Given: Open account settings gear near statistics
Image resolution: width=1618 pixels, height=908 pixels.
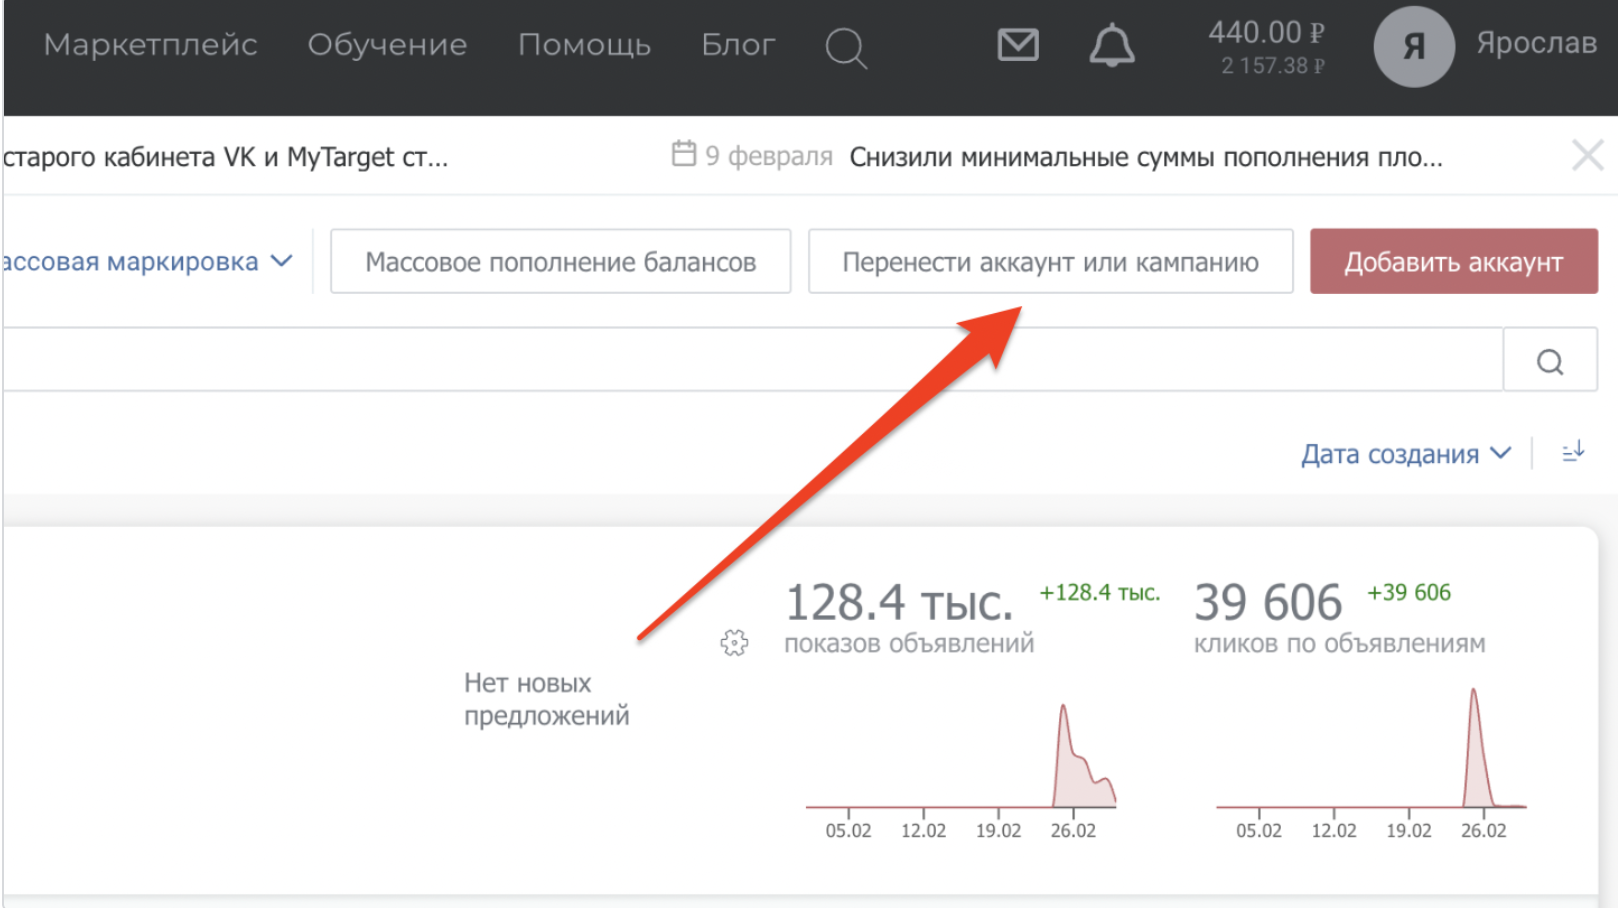Looking at the screenshot, I should coord(734,644).
